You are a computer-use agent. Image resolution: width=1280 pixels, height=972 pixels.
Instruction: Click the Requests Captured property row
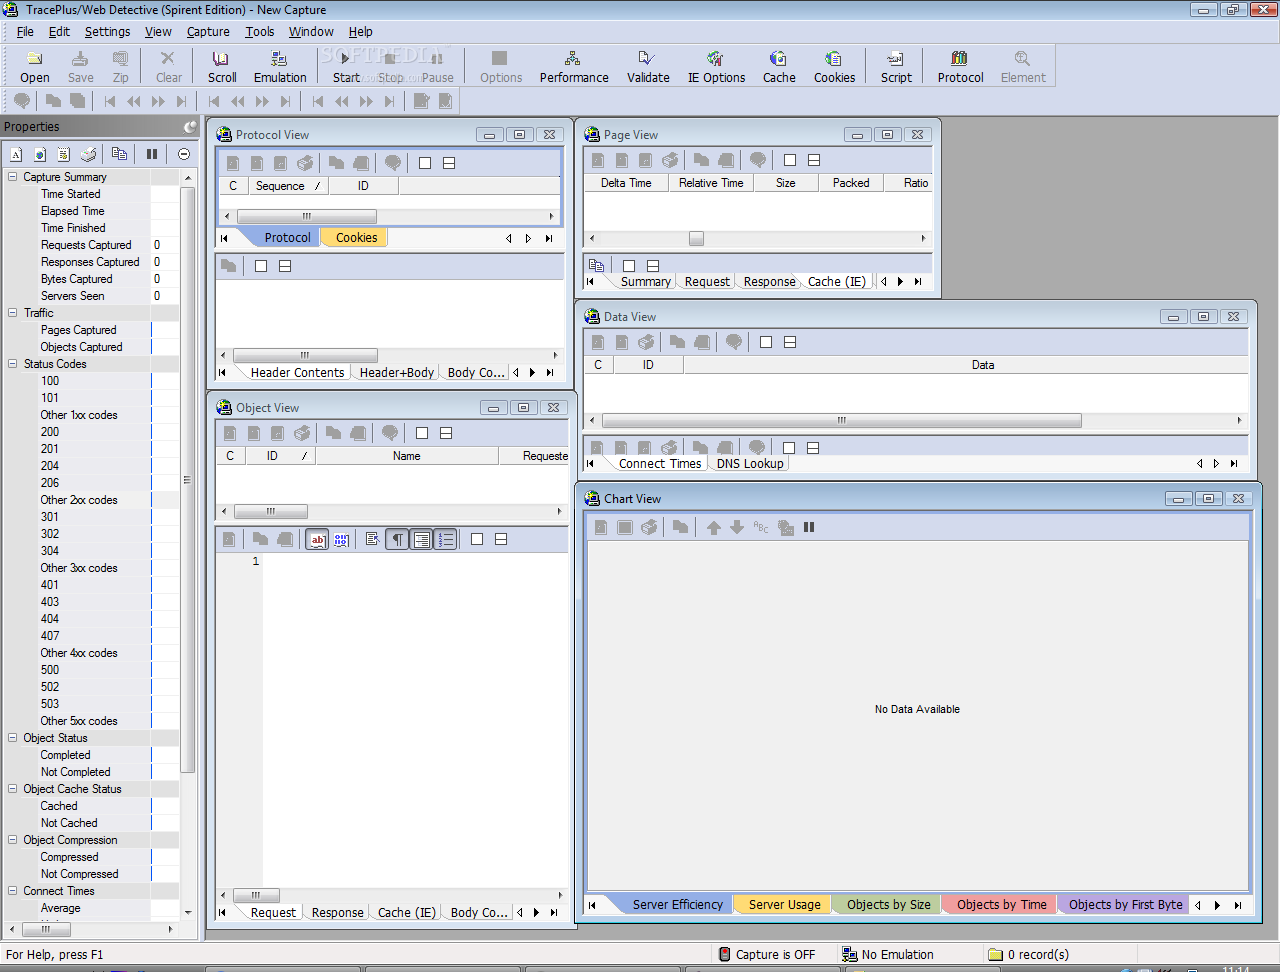[92, 245]
